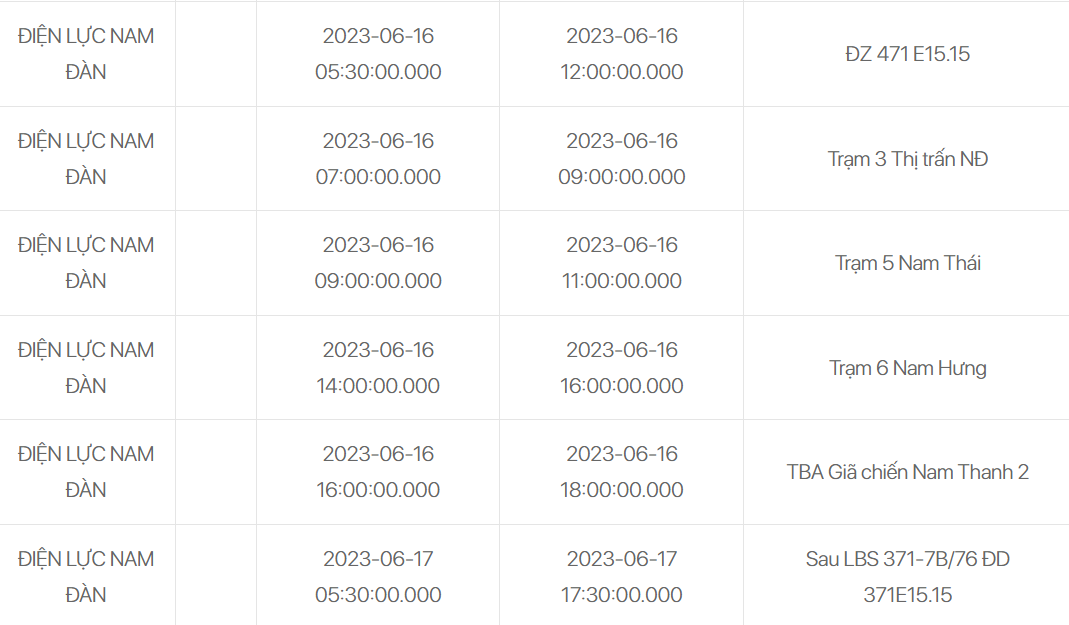The height and width of the screenshot is (625, 1069).
Task: Select end time of Trạm 6 Nam Hưng row
Action: (621, 368)
